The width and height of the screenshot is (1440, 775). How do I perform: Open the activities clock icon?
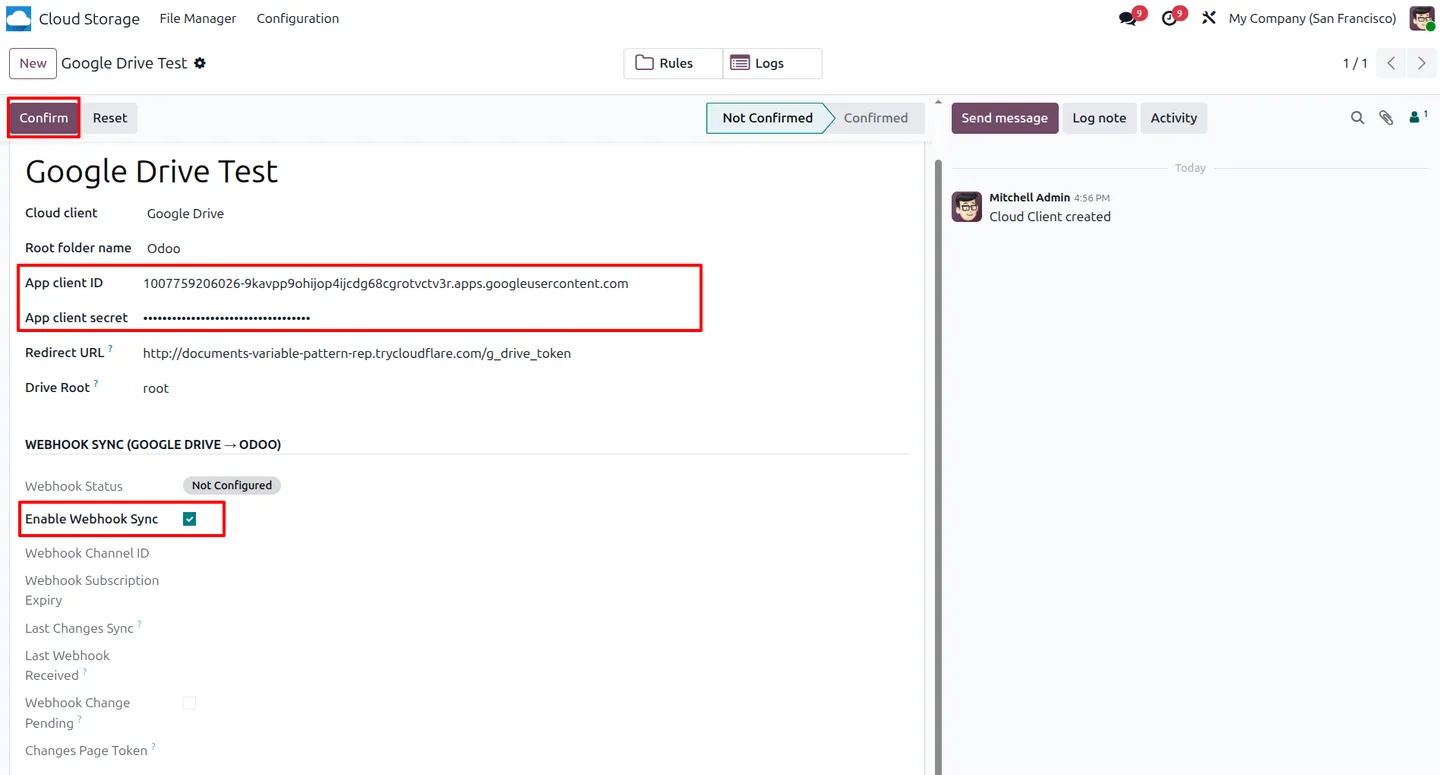tap(1170, 19)
